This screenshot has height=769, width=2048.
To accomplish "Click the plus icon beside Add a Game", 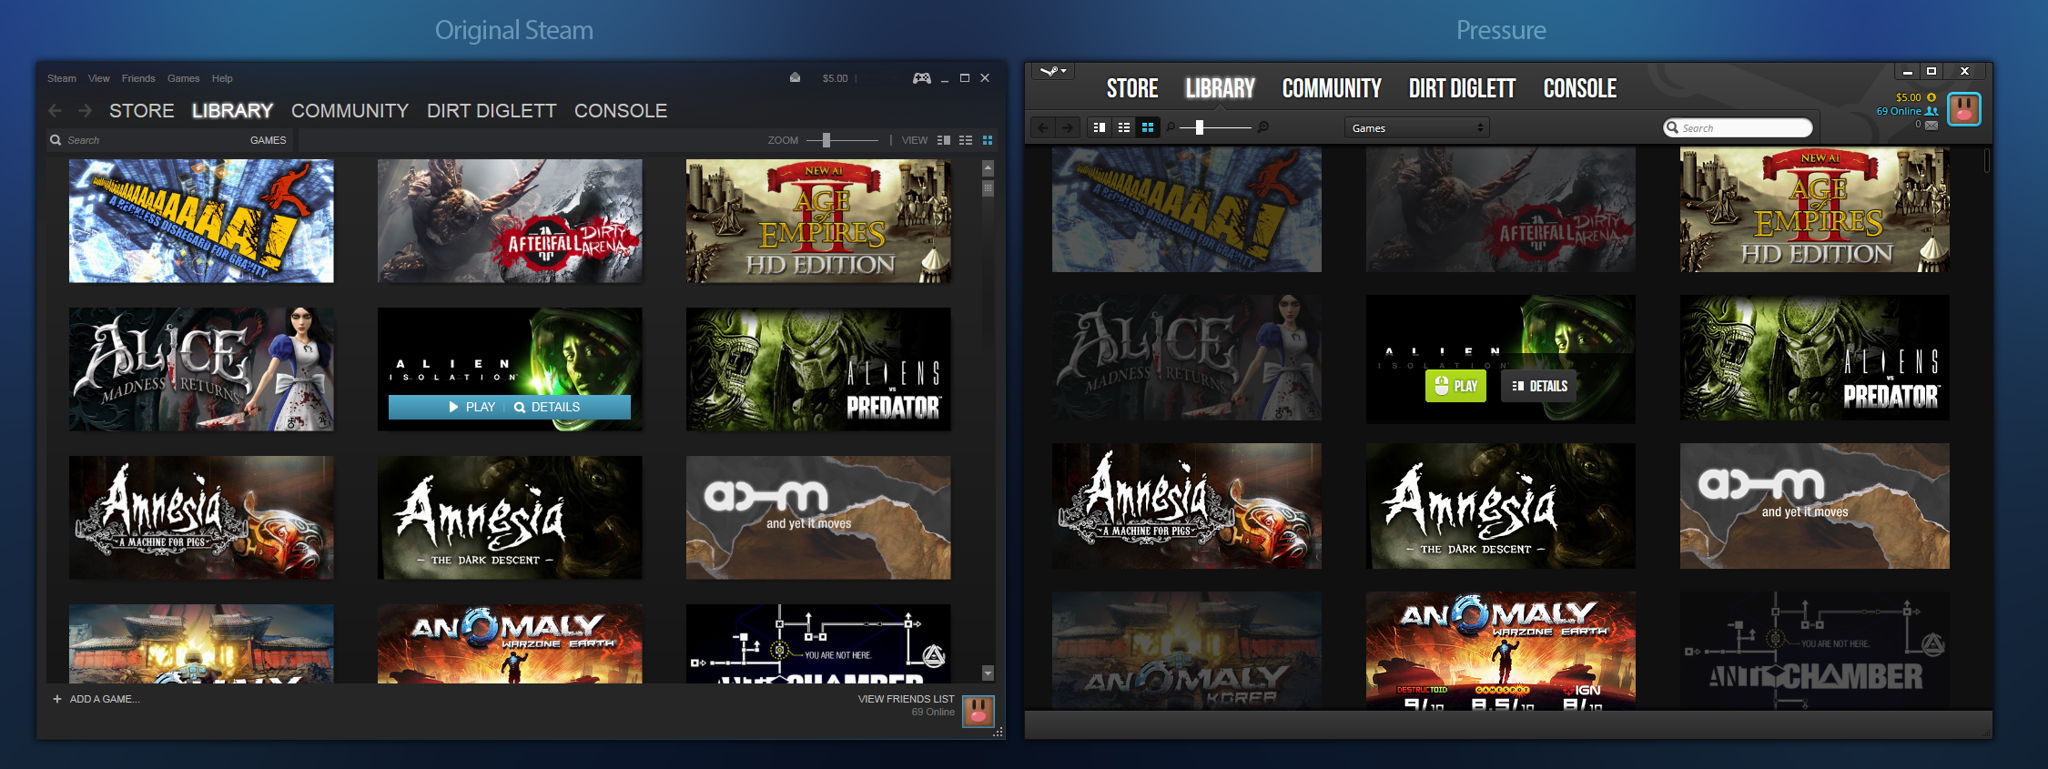I will (57, 699).
